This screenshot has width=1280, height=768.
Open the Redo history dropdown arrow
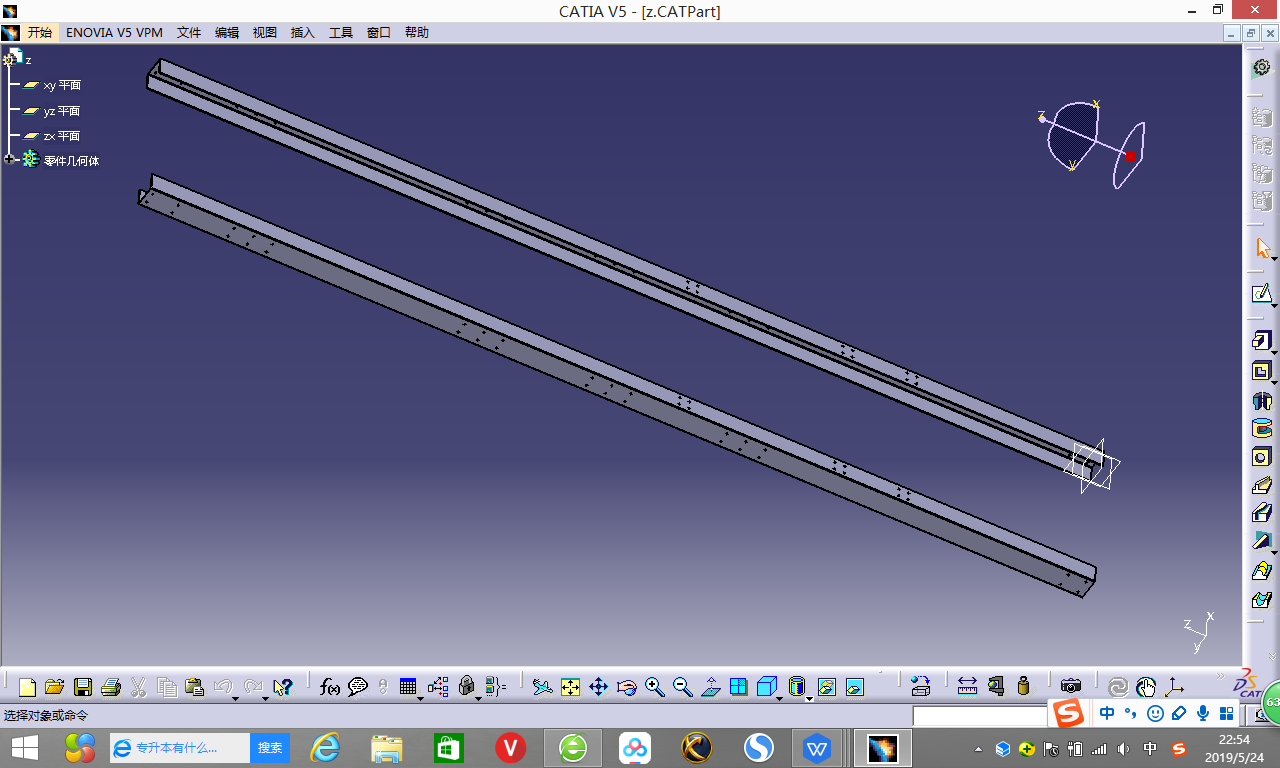point(265,697)
